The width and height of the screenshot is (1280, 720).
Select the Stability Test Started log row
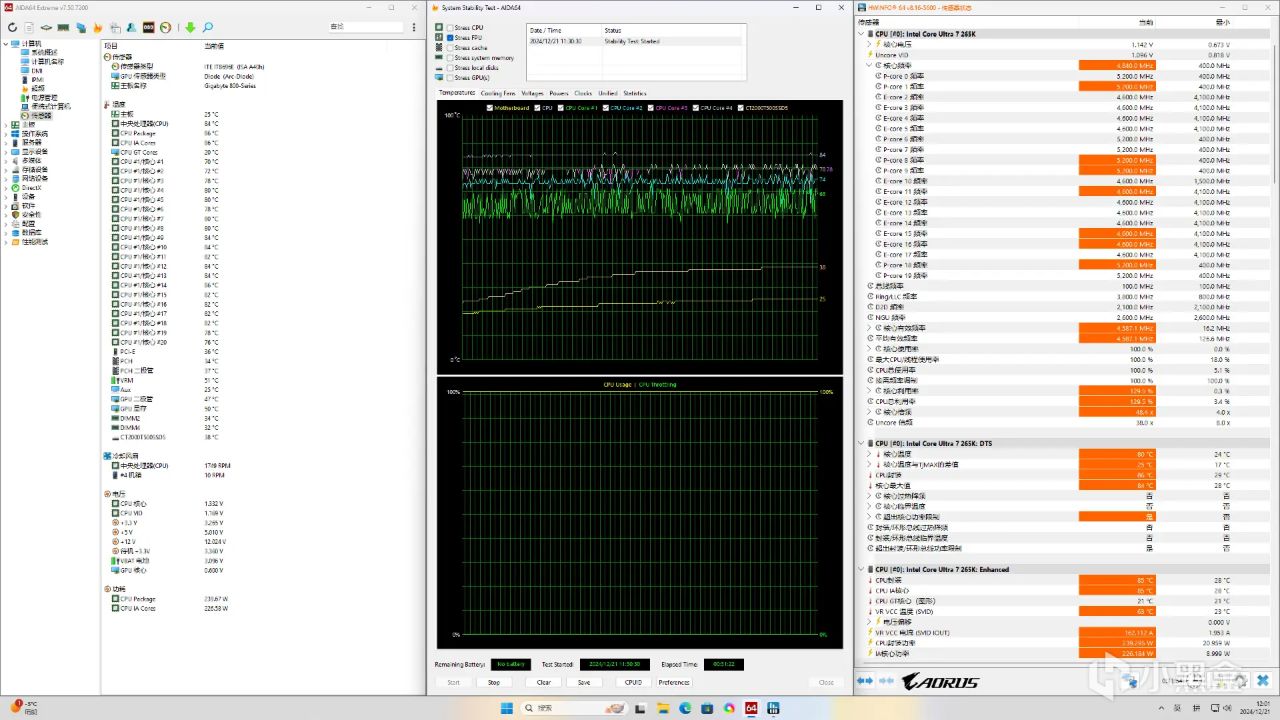click(635, 41)
